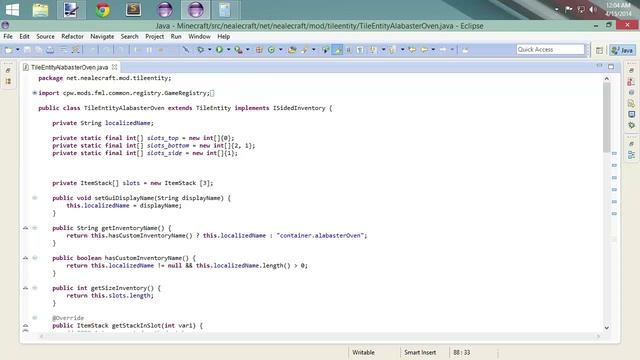Image resolution: width=640 pixels, height=360 pixels.
Task: Open the Window menu
Action: click(199, 36)
